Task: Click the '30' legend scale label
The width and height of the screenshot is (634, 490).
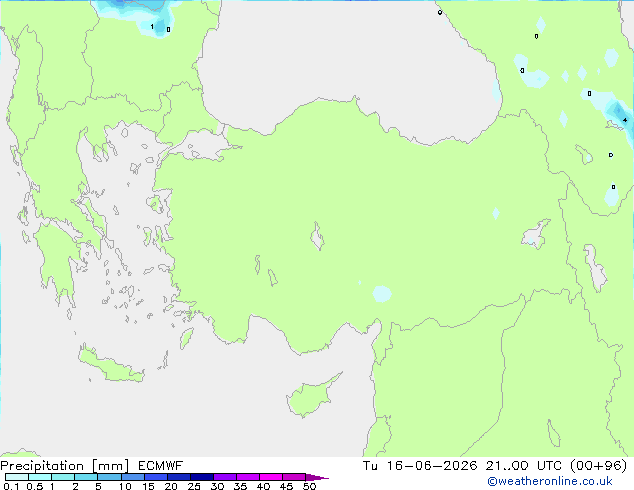Action: (x=217, y=486)
